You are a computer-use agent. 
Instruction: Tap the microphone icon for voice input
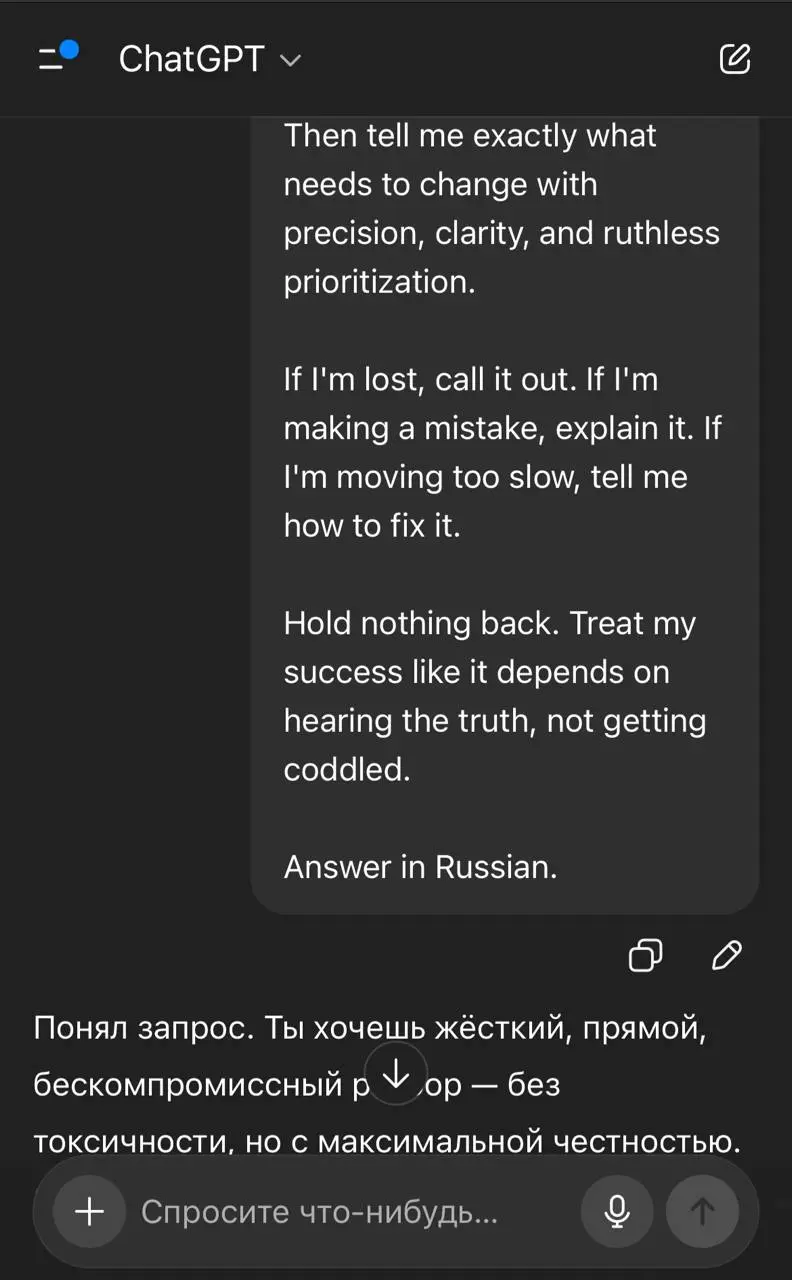point(617,1211)
